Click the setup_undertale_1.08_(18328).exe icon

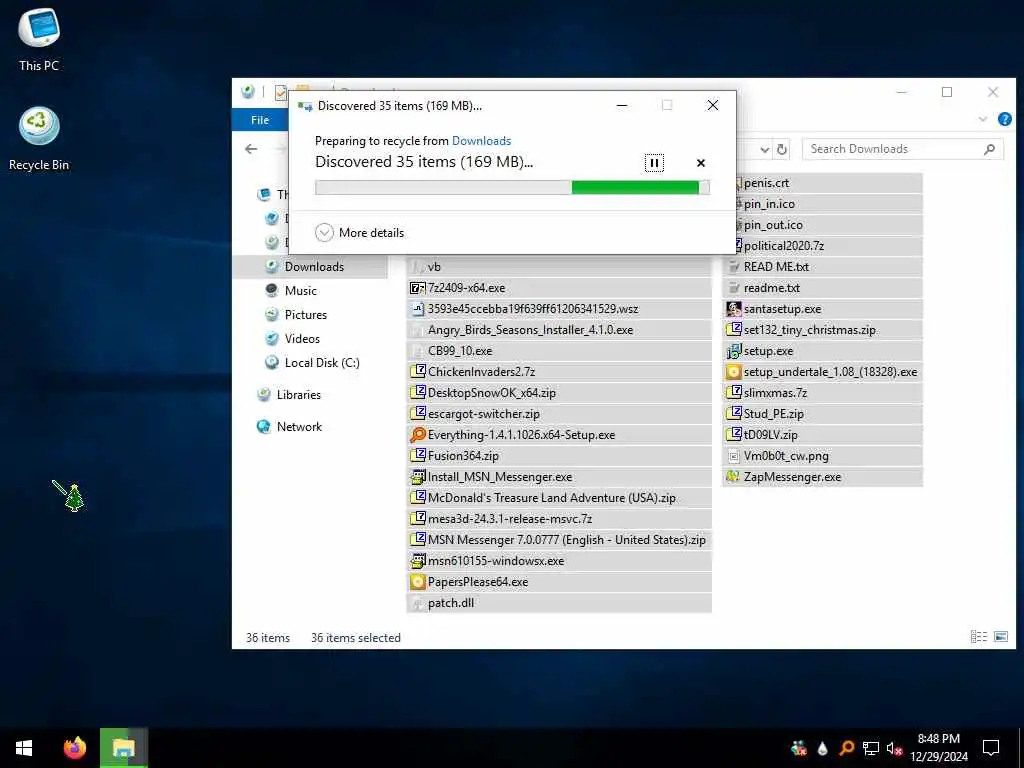pos(733,372)
